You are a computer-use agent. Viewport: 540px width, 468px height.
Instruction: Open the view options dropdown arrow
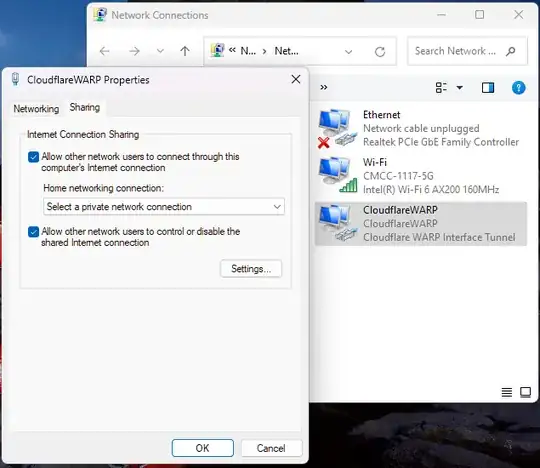(459, 87)
